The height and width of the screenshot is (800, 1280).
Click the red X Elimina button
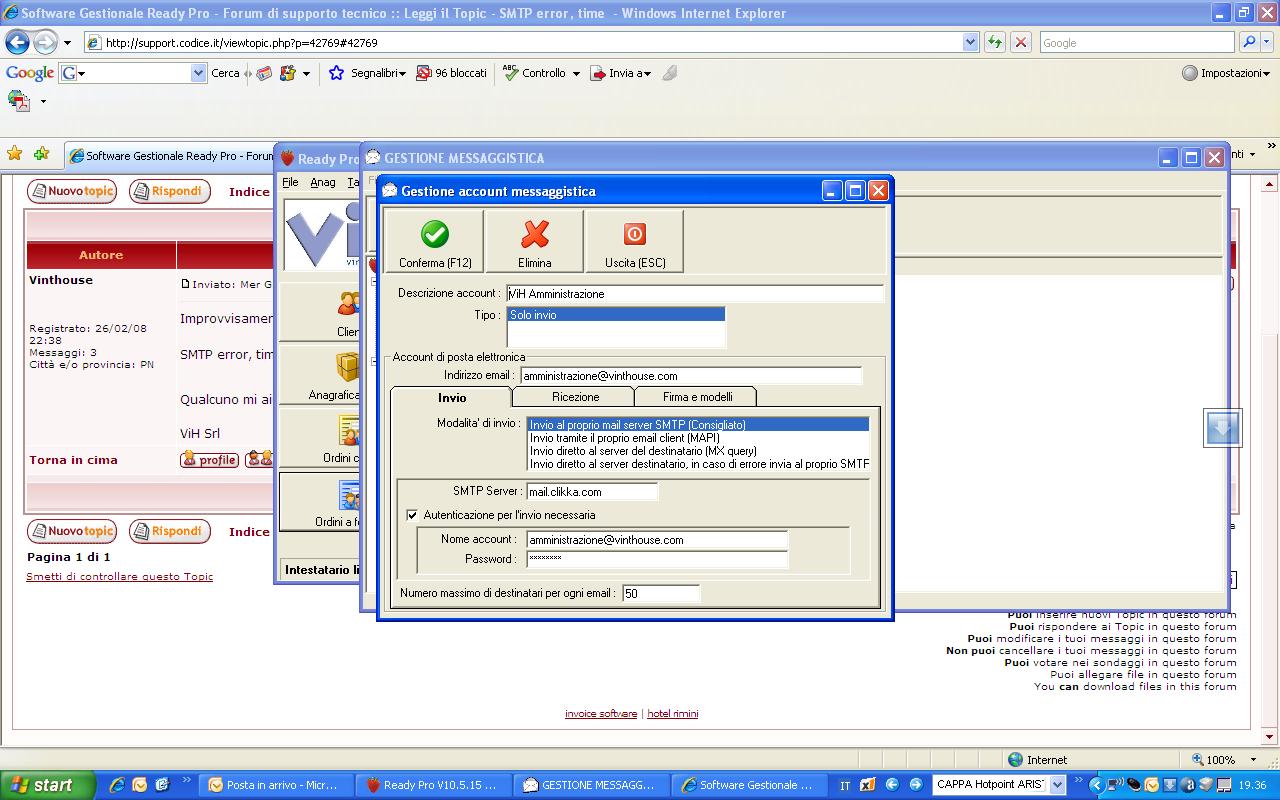point(535,241)
